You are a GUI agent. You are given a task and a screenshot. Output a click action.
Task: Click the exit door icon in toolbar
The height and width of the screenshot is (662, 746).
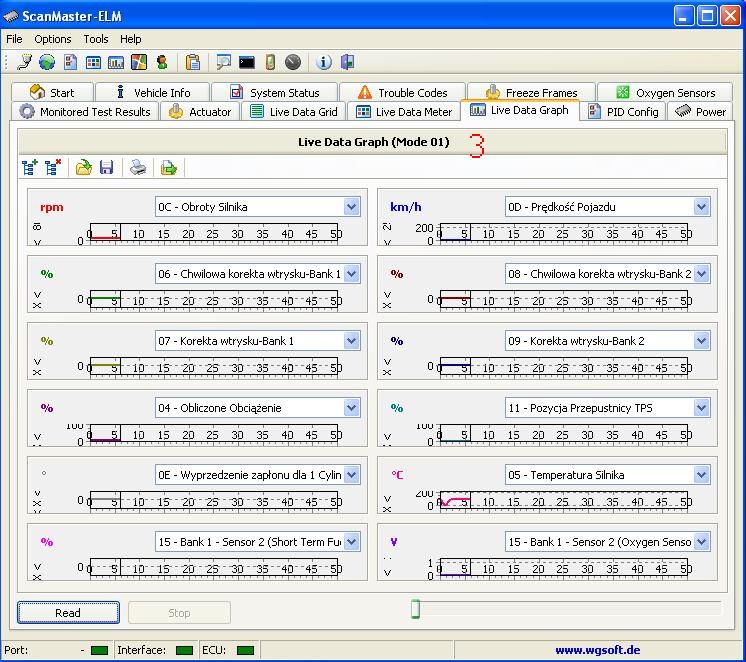pyautogui.click(x=347, y=62)
